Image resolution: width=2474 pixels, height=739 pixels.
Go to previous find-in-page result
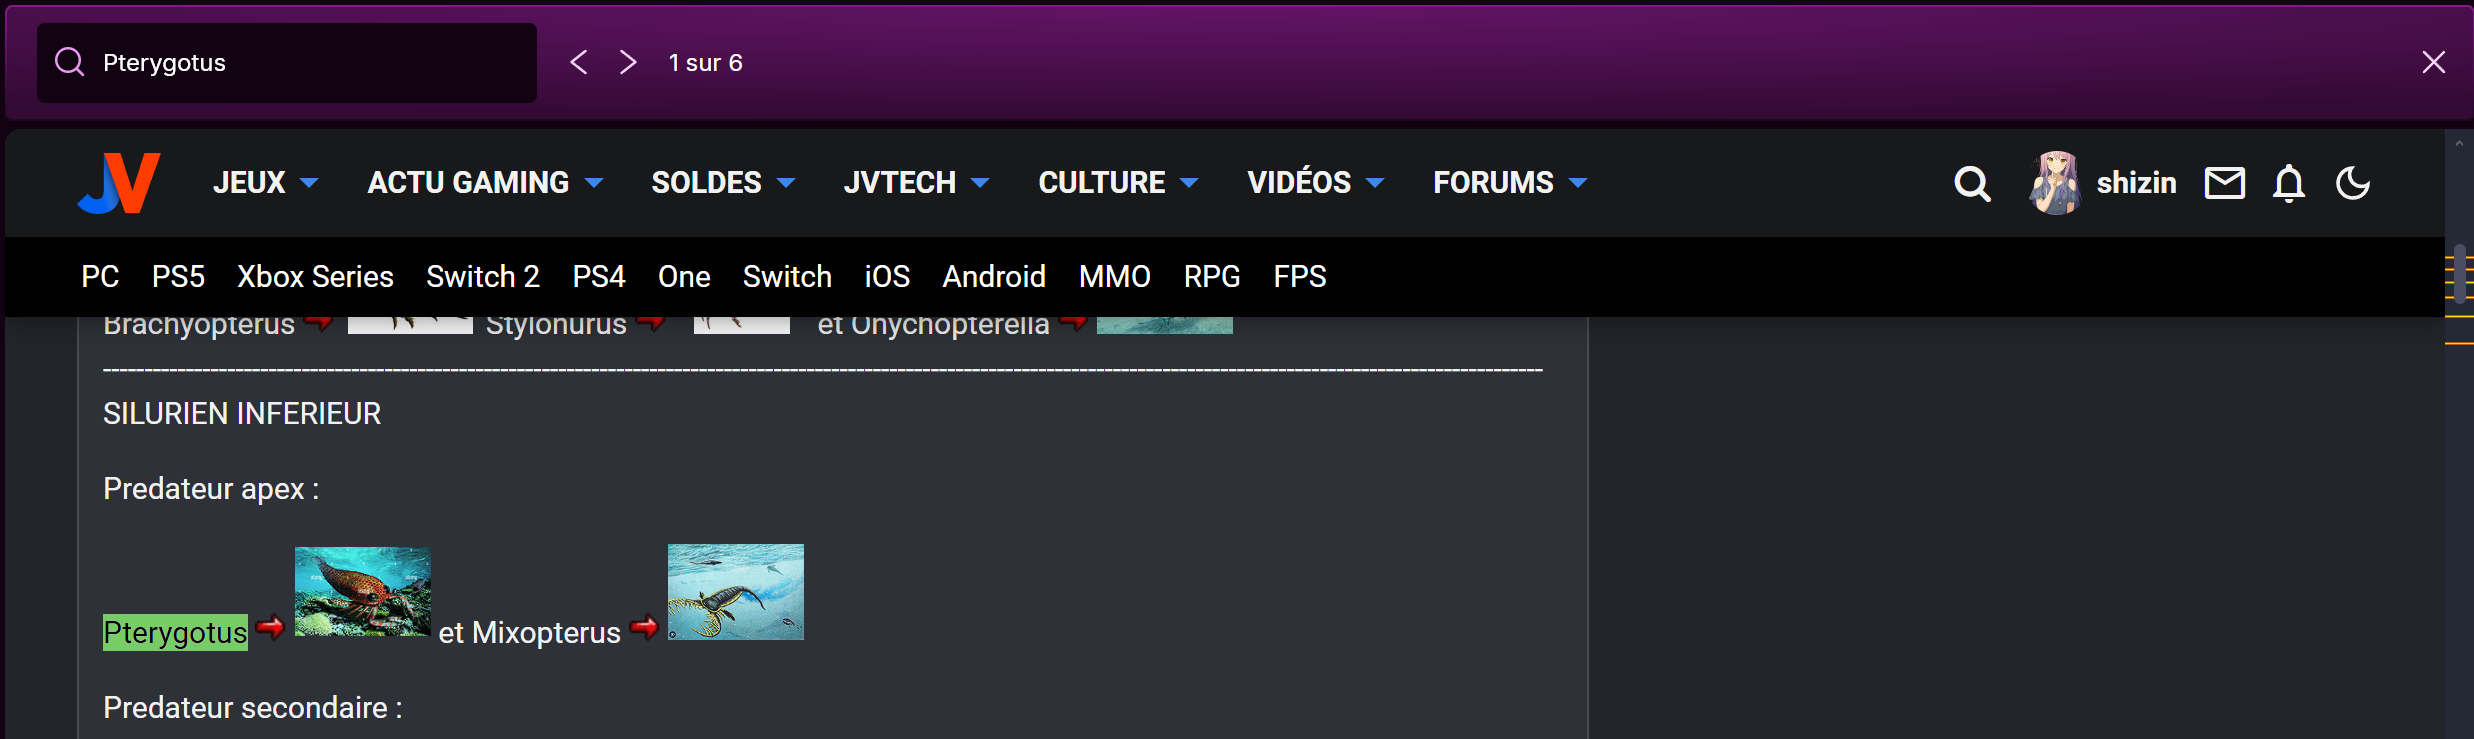click(x=579, y=62)
